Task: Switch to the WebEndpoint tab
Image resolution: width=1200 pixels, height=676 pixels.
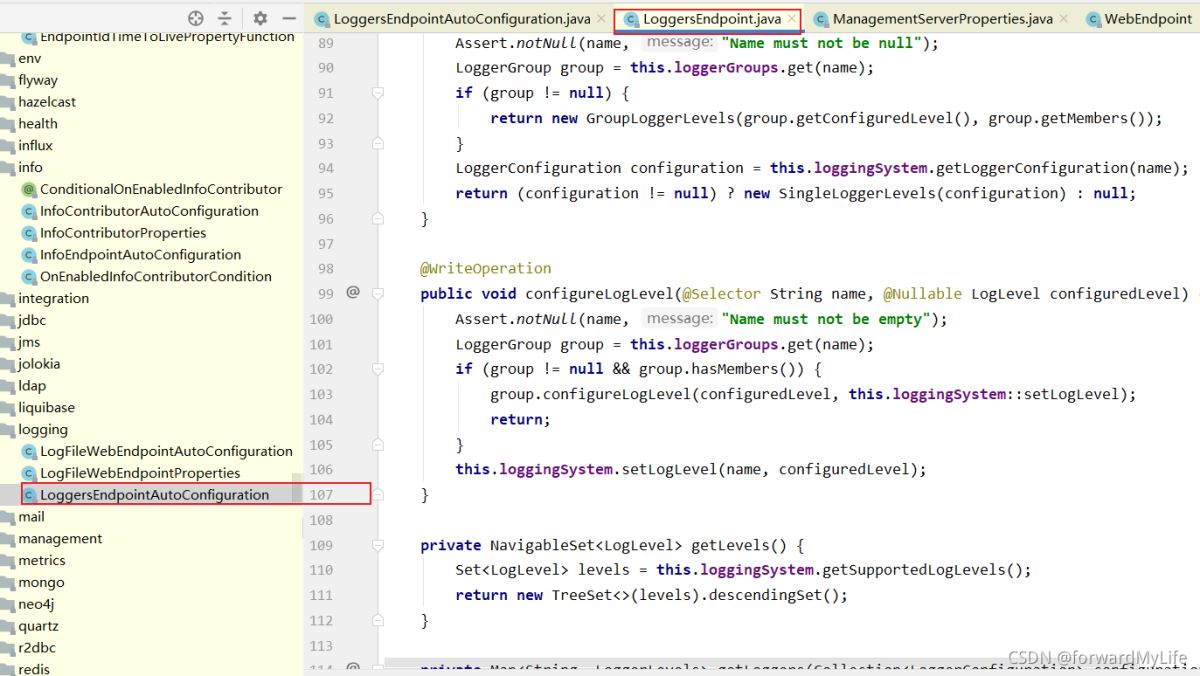Action: 1141,19
